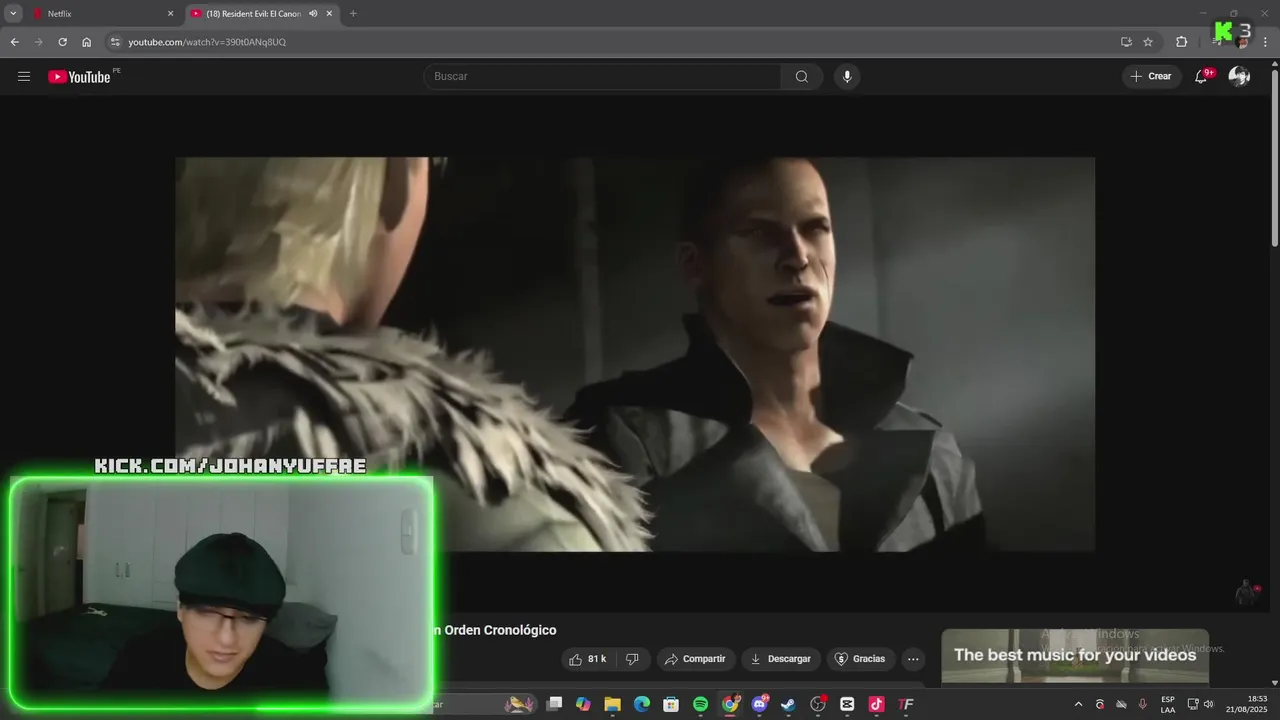The height and width of the screenshot is (720, 1280).
Task: Open Steam from the taskbar
Action: [789, 704]
